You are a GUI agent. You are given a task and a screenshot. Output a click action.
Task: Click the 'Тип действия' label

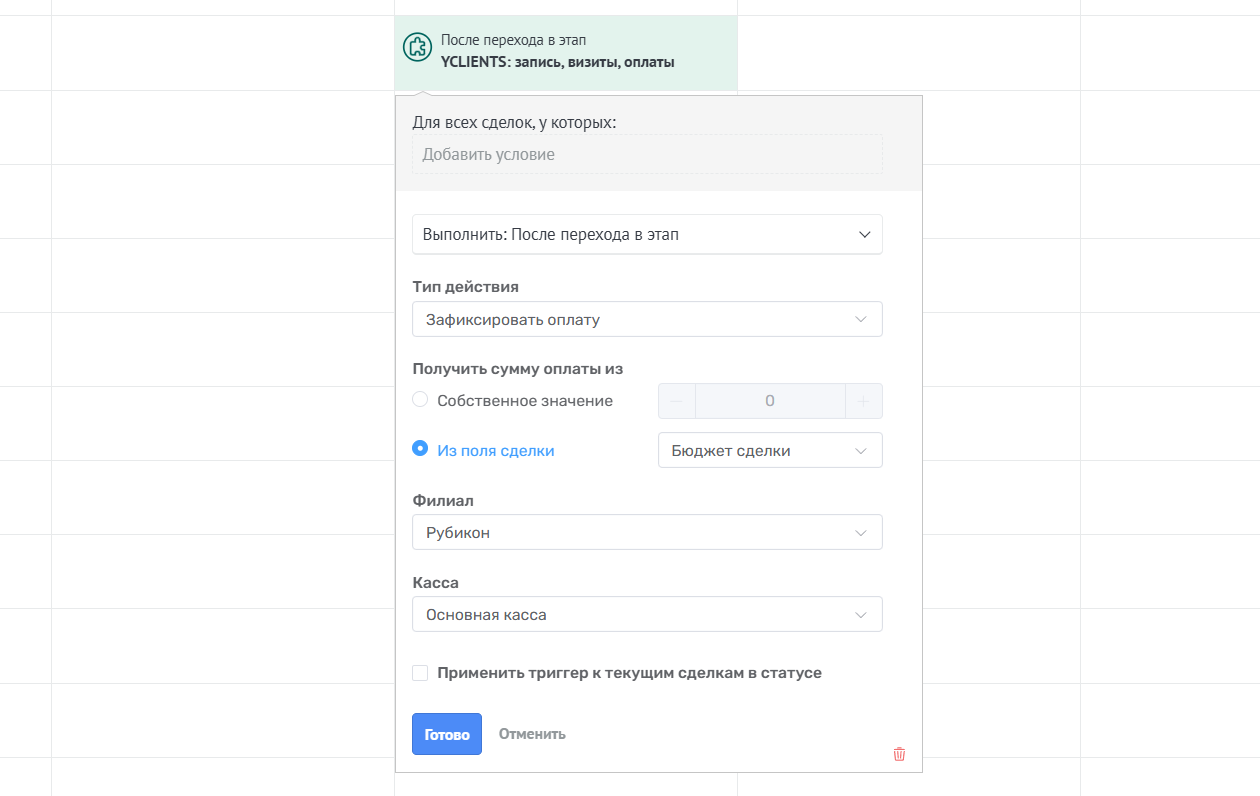pos(465,286)
